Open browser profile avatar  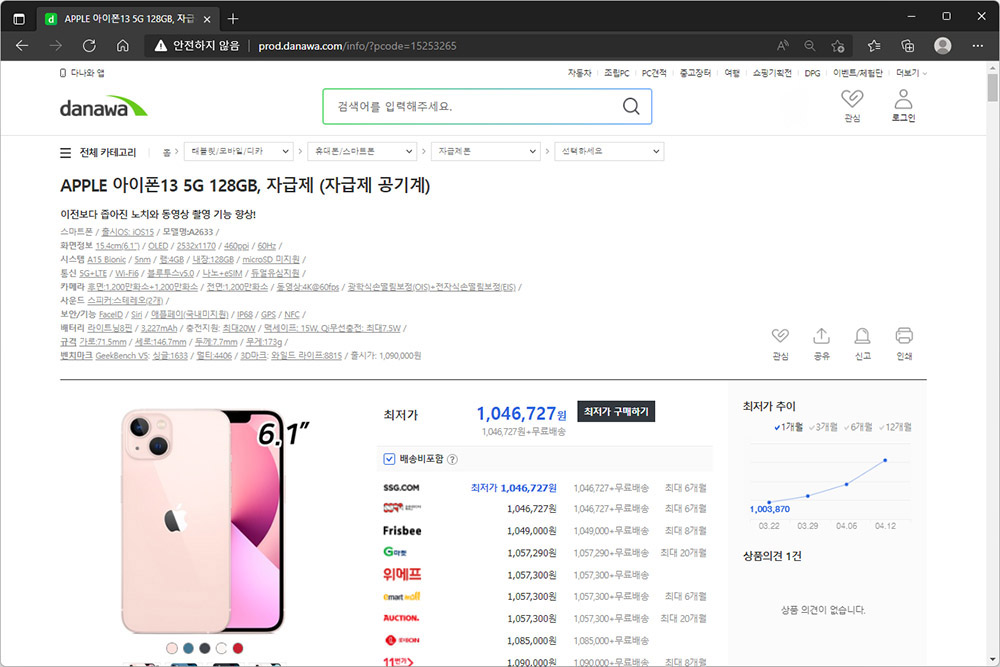click(943, 45)
